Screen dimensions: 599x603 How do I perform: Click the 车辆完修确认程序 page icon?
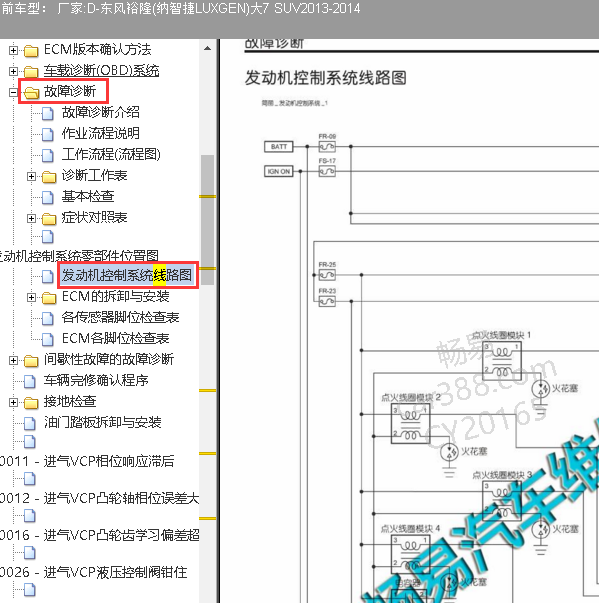coord(30,381)
